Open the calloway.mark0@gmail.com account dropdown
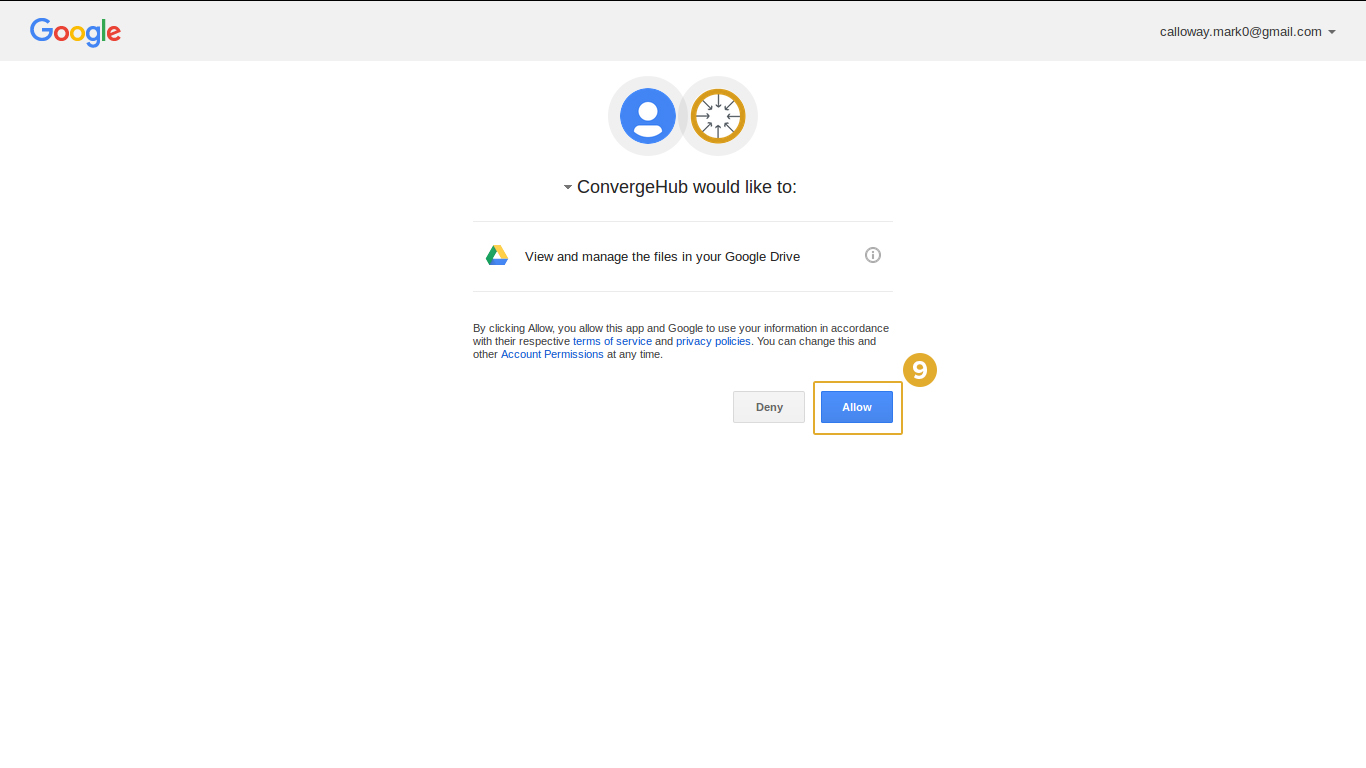Viewport: 1366px width, 768px height. click(1248, 32)
